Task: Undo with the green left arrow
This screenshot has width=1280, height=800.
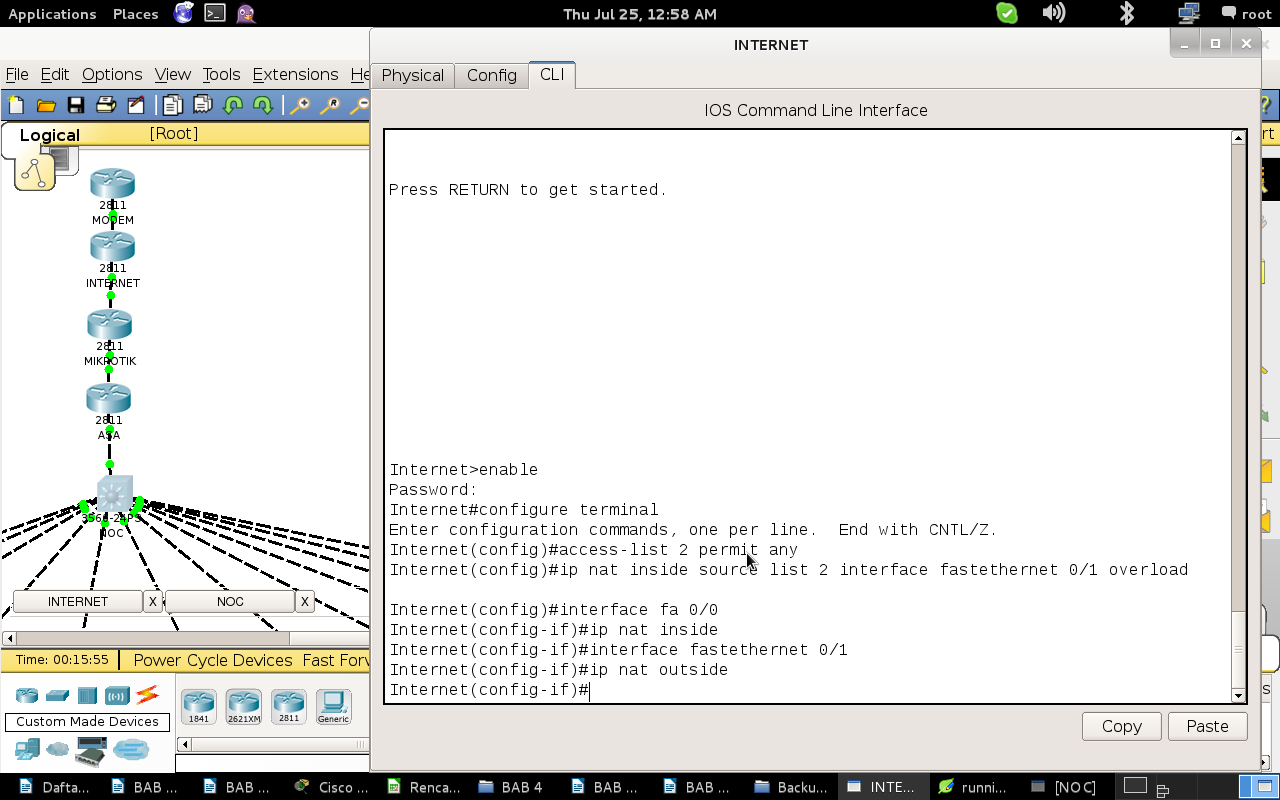Action: [233, 105]
